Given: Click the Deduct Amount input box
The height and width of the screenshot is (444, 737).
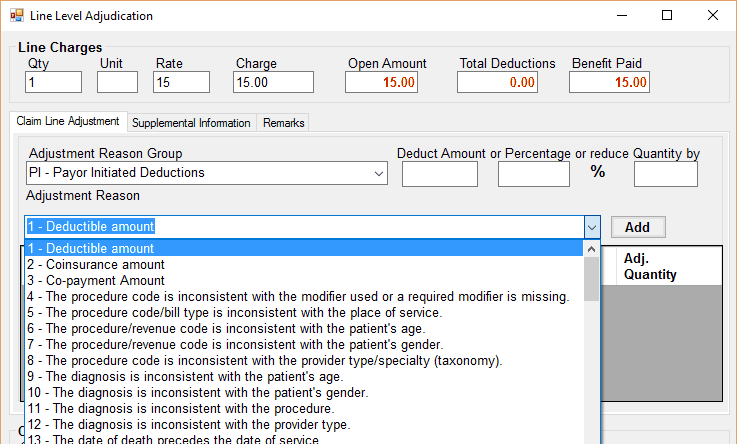Looking at the screenshot, I should [439, 174].
